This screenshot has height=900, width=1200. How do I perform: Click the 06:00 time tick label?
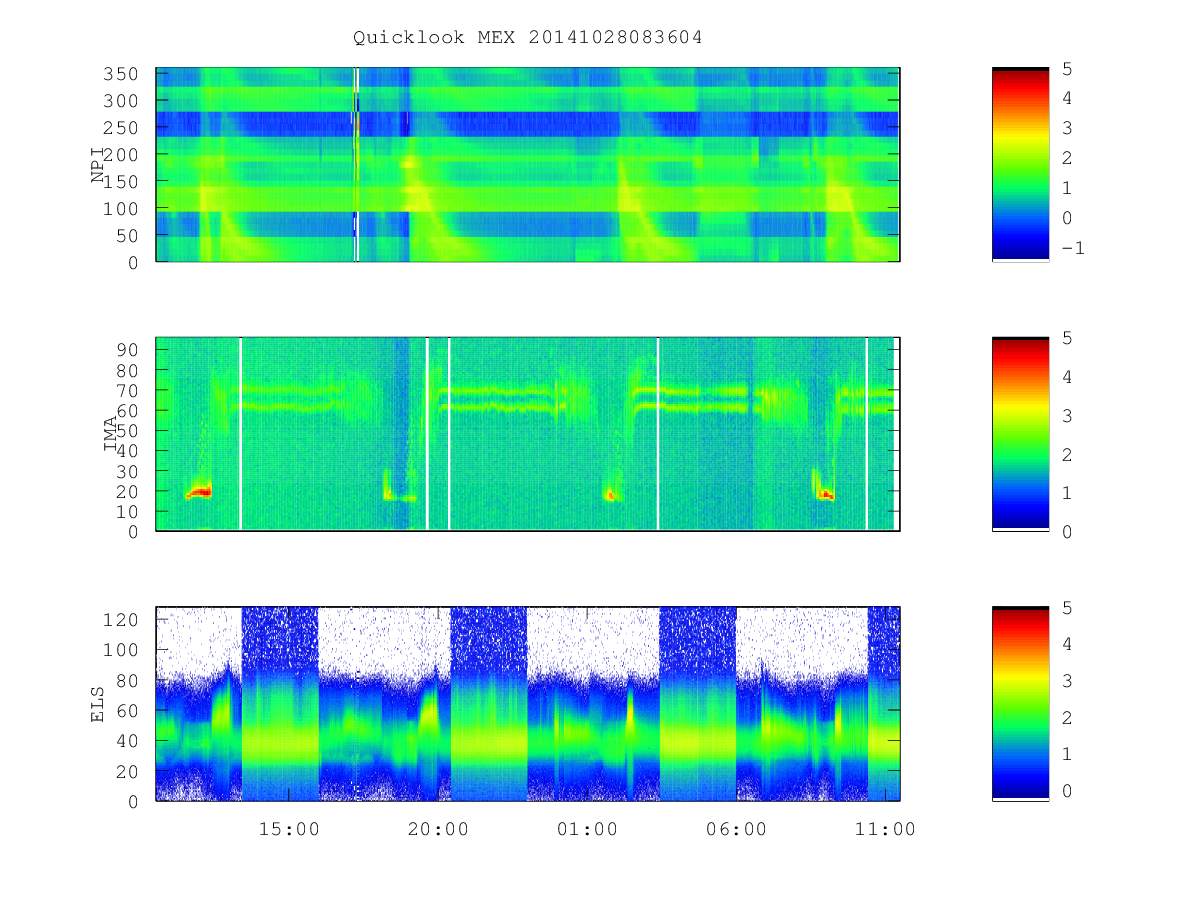point(736,829)
